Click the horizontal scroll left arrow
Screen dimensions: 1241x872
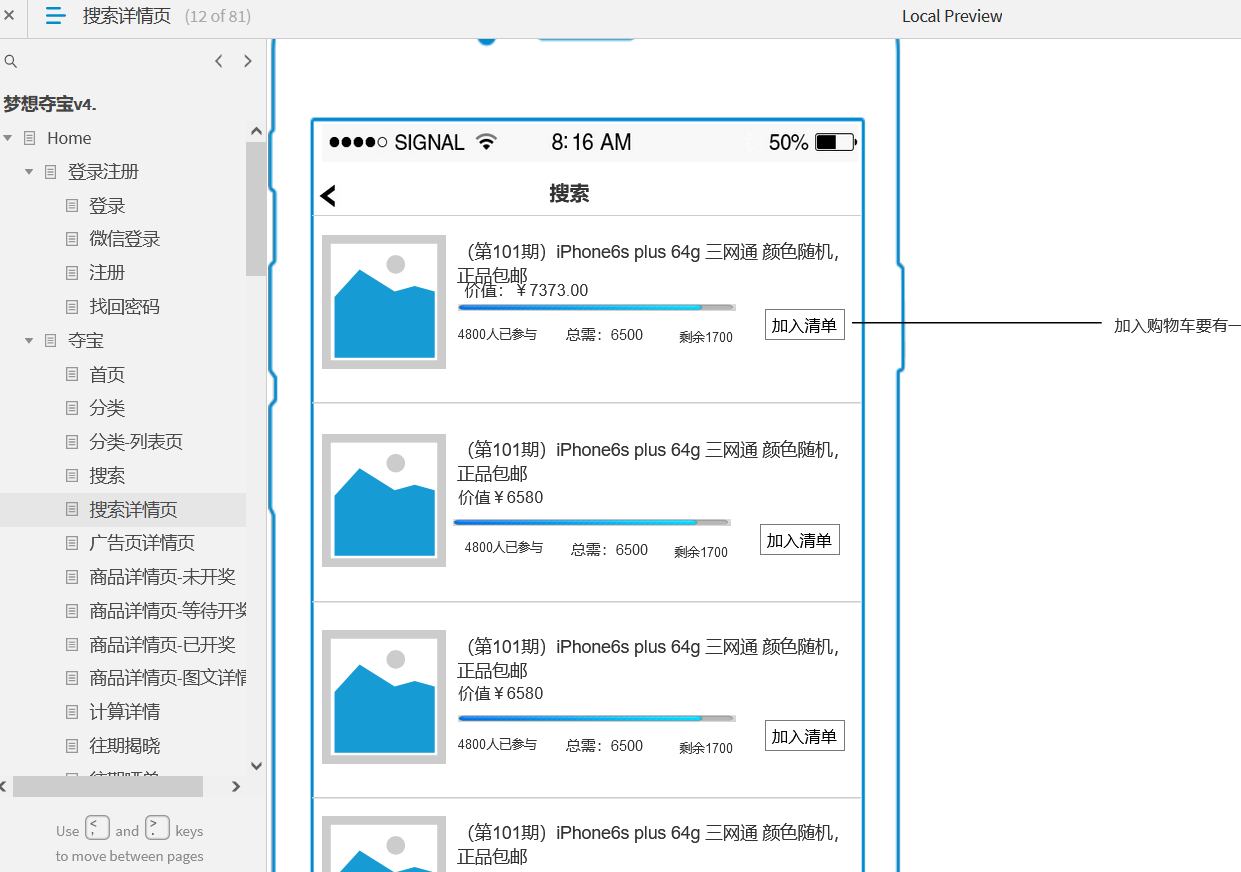[5, 787]
